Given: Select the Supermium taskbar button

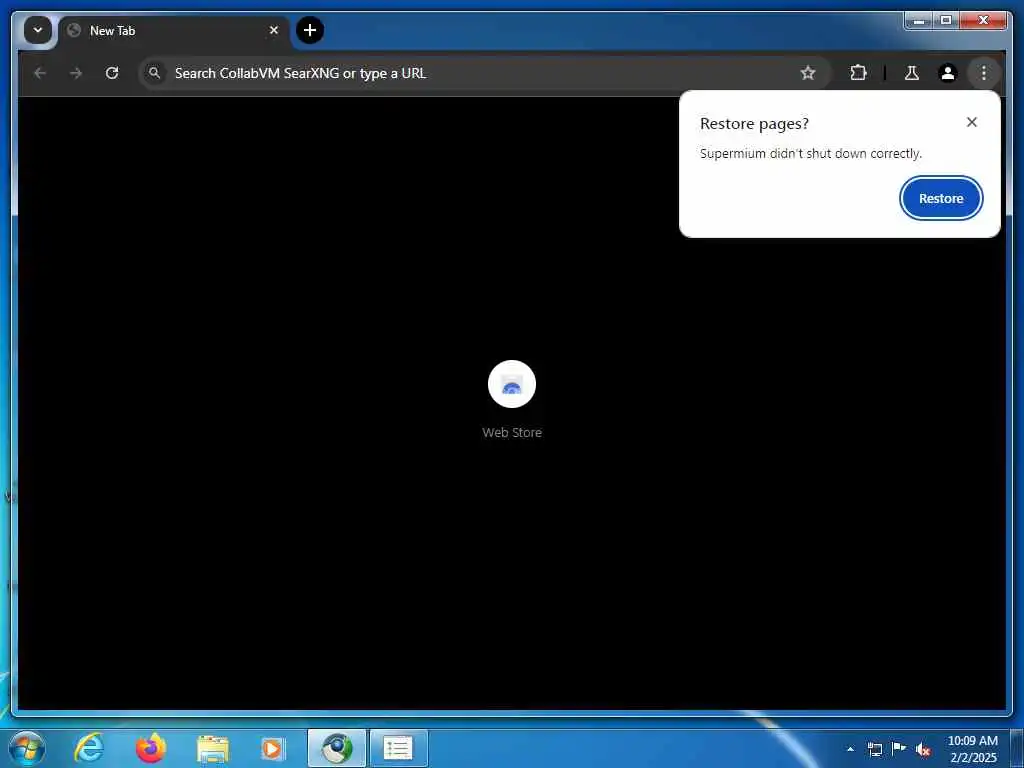Looking at the screenshot, I should (337, 748).
